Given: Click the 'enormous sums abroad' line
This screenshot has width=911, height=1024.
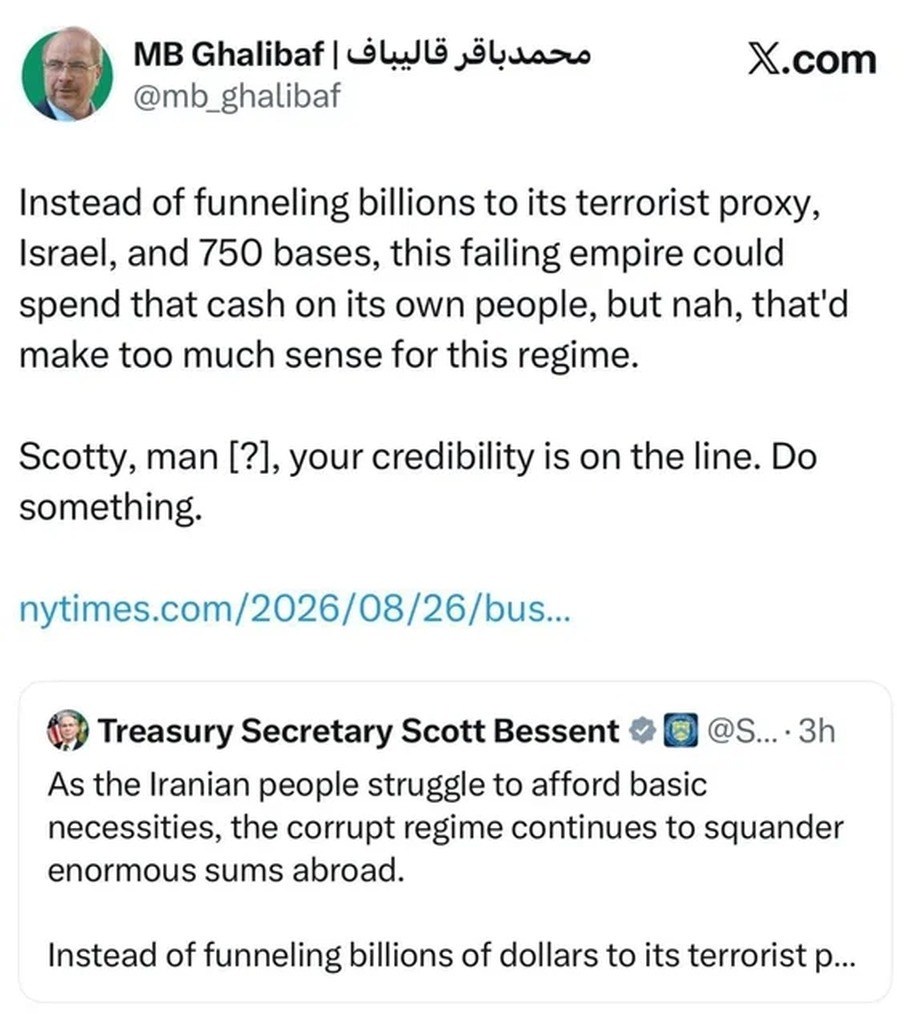Looking at the screenshot, I should (x=226, y=871).
